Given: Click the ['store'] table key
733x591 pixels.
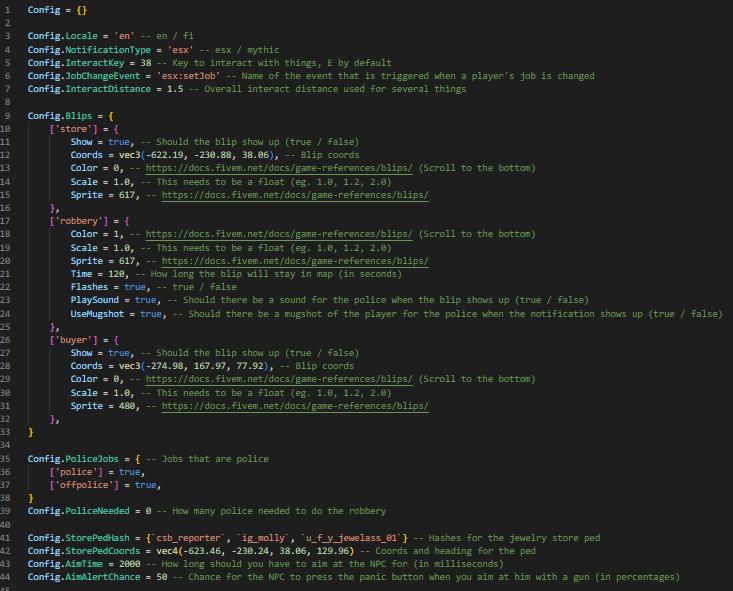Looking at the screenshot, I should (73, 129).
